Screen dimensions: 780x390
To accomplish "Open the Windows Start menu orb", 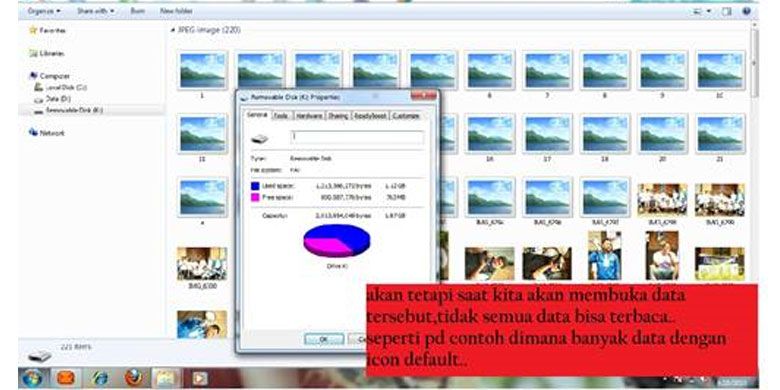I will click(32, 378).
